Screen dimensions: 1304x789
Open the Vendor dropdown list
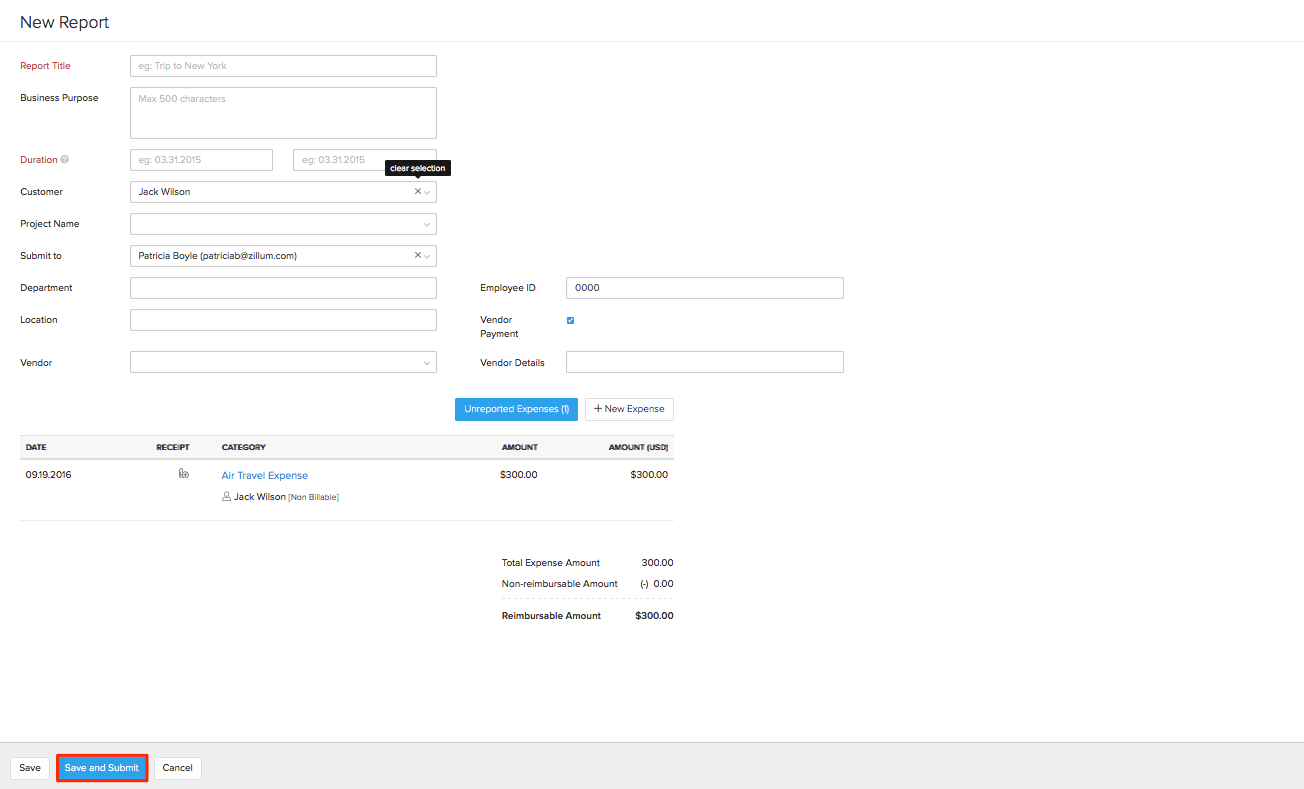point(426,362)
